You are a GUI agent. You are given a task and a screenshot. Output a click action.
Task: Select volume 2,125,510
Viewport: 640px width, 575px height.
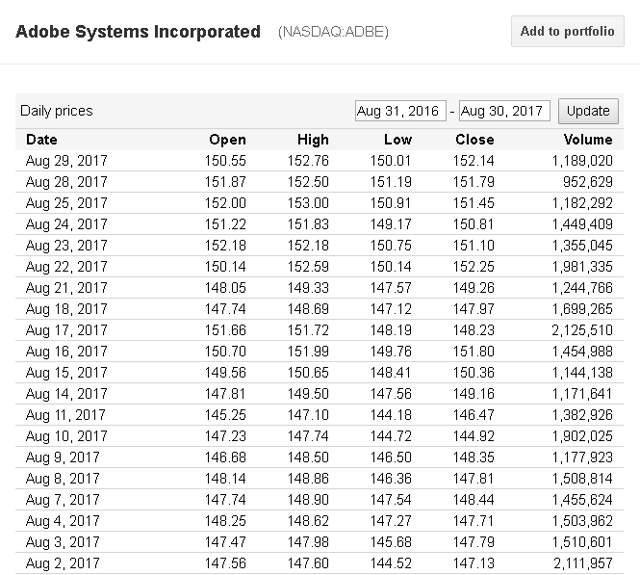point(582,330)
